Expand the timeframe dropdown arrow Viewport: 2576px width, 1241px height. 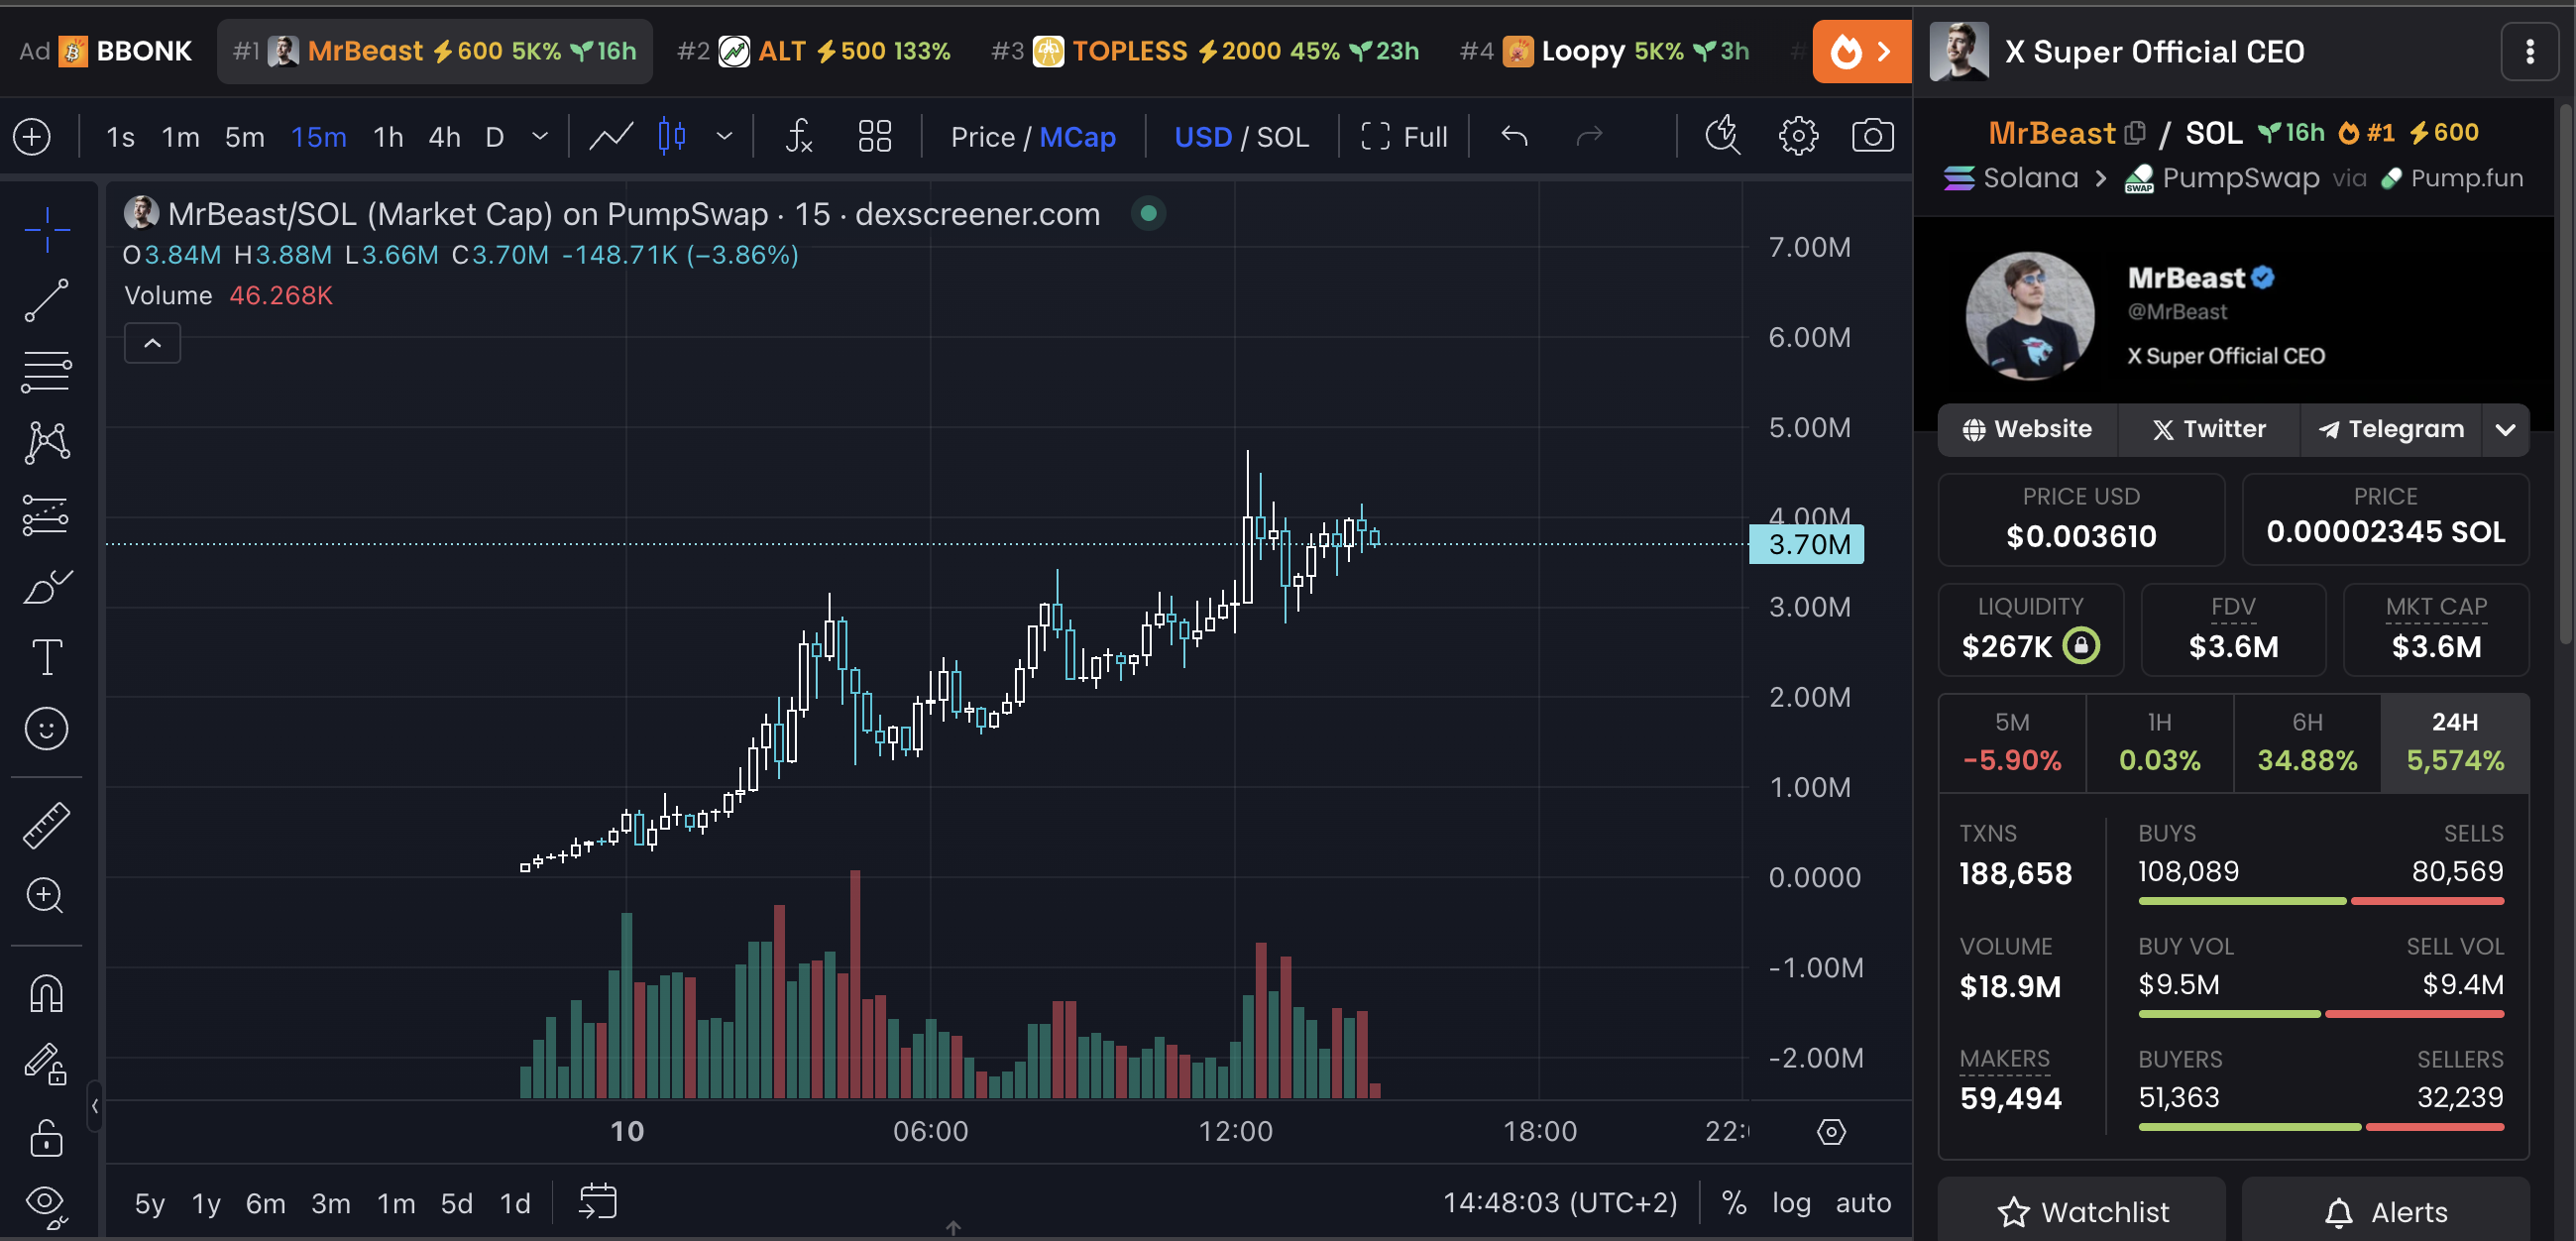click(x=540, y=136)
